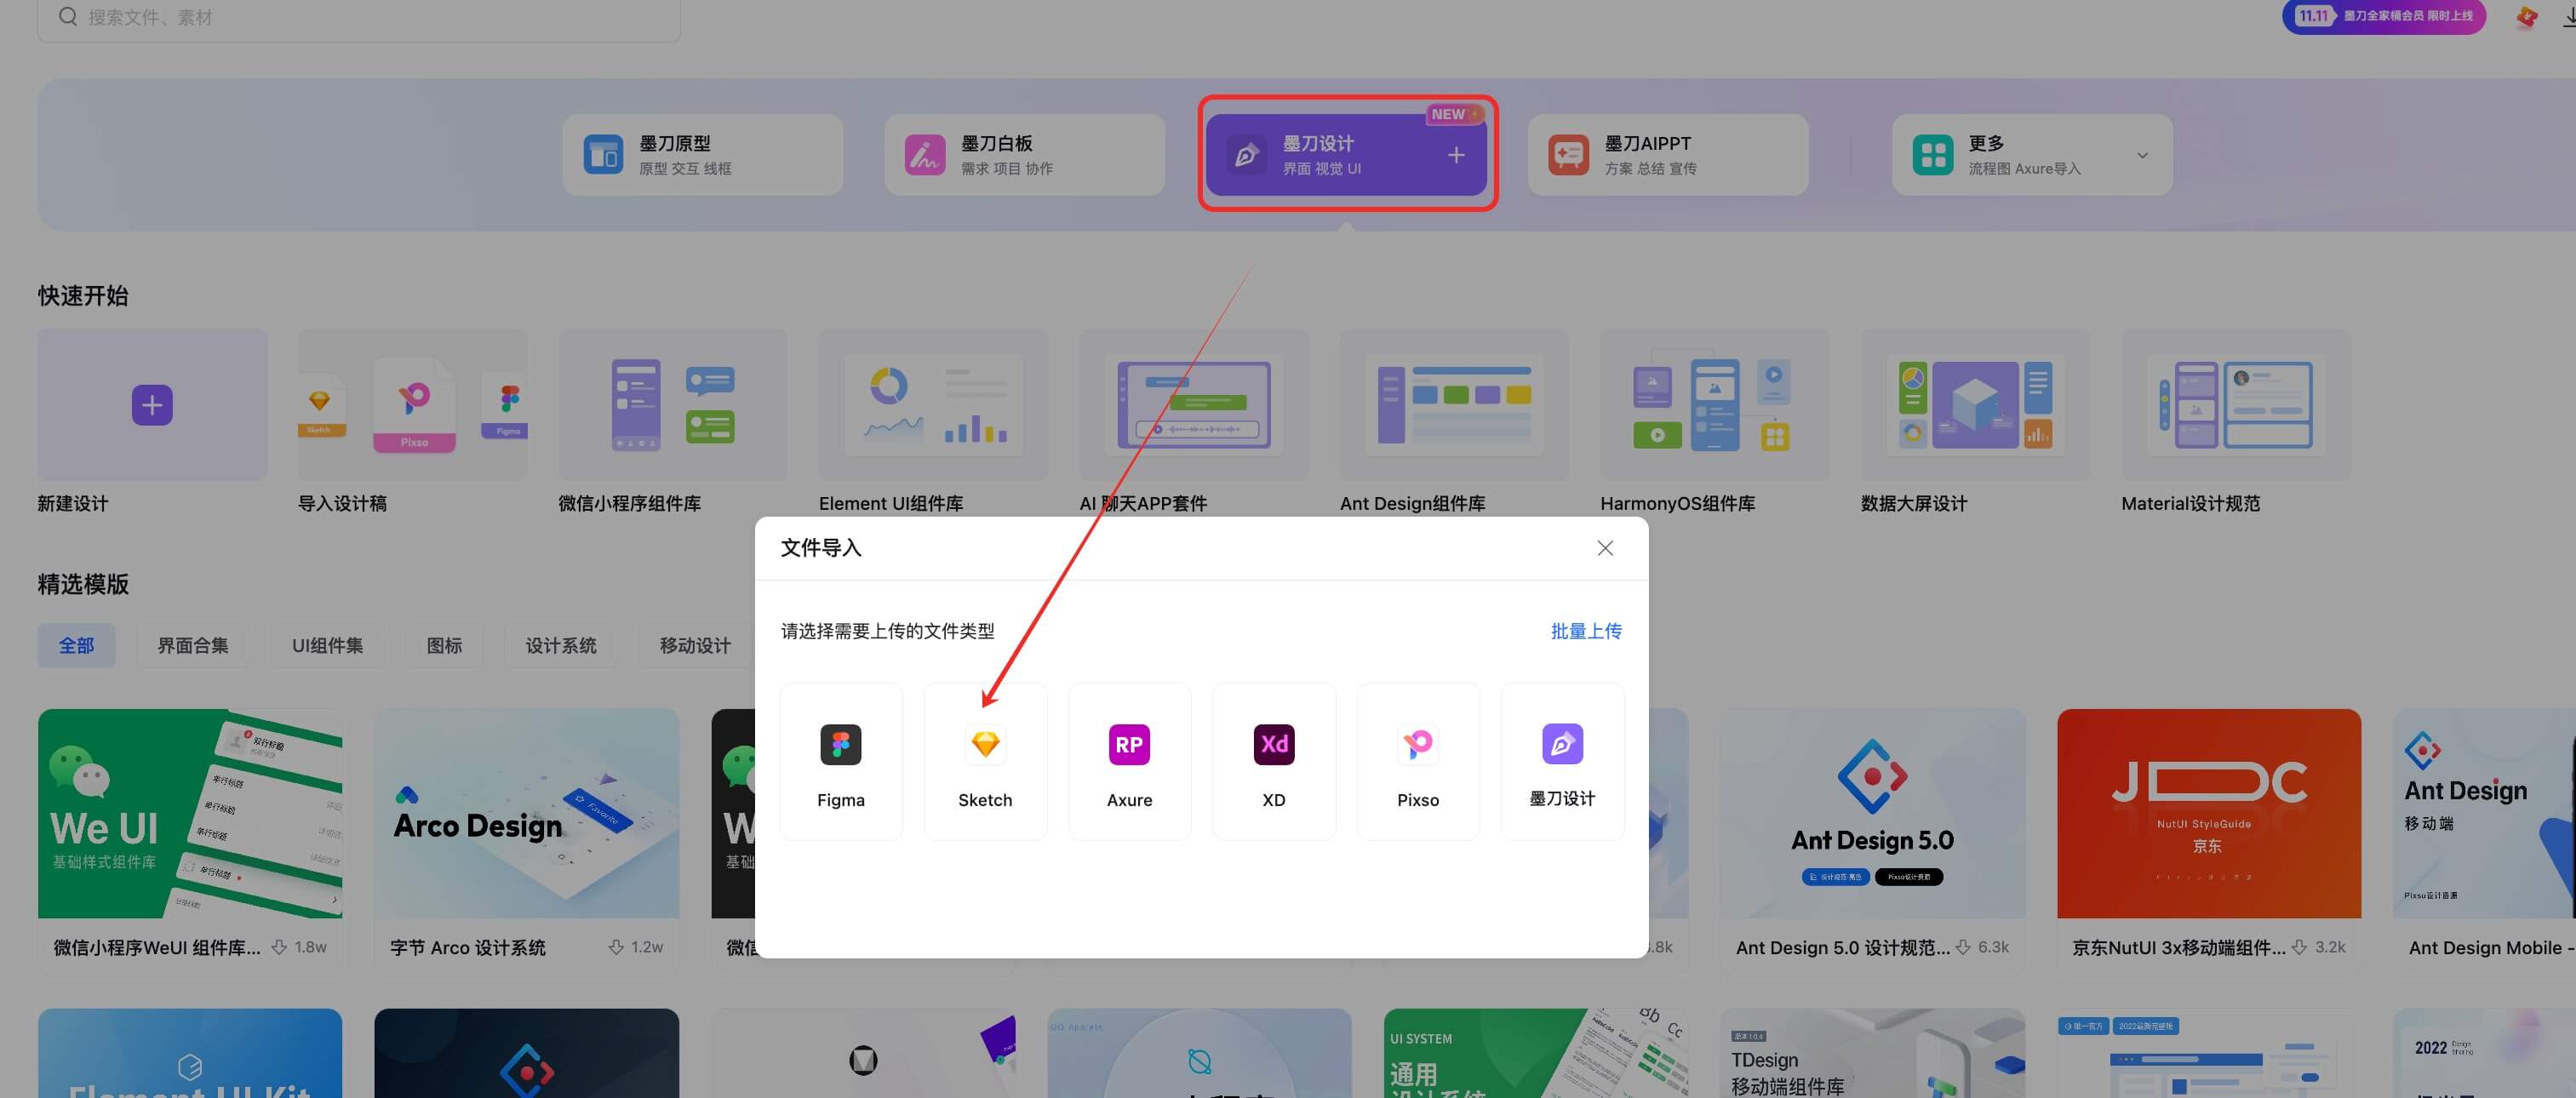Click the 批量上传 link
Image resolution: width=2576 pixels, height=1098 pixels.
pyautogui.click(x=1585, y=631)
